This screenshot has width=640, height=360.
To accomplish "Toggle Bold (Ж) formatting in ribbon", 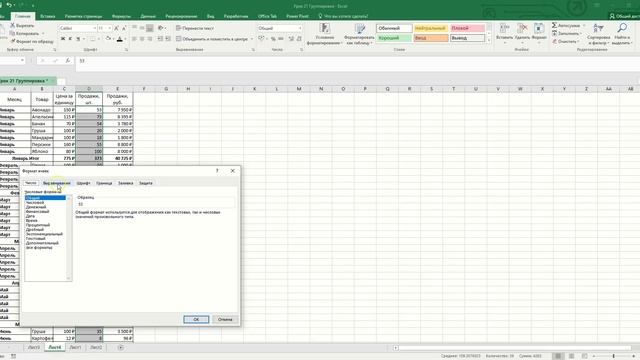I will [63, 39].
